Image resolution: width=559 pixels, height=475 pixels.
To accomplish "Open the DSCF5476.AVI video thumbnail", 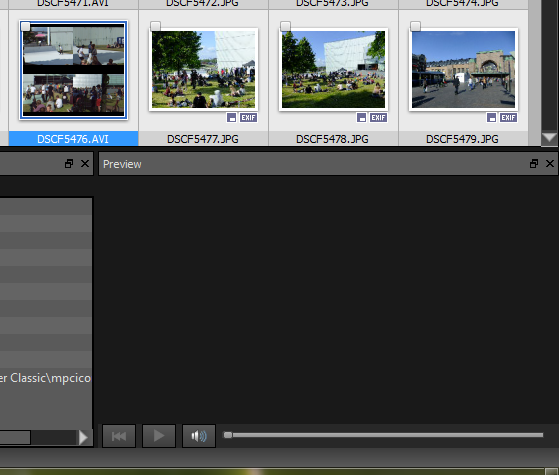I will coord(73,70).
